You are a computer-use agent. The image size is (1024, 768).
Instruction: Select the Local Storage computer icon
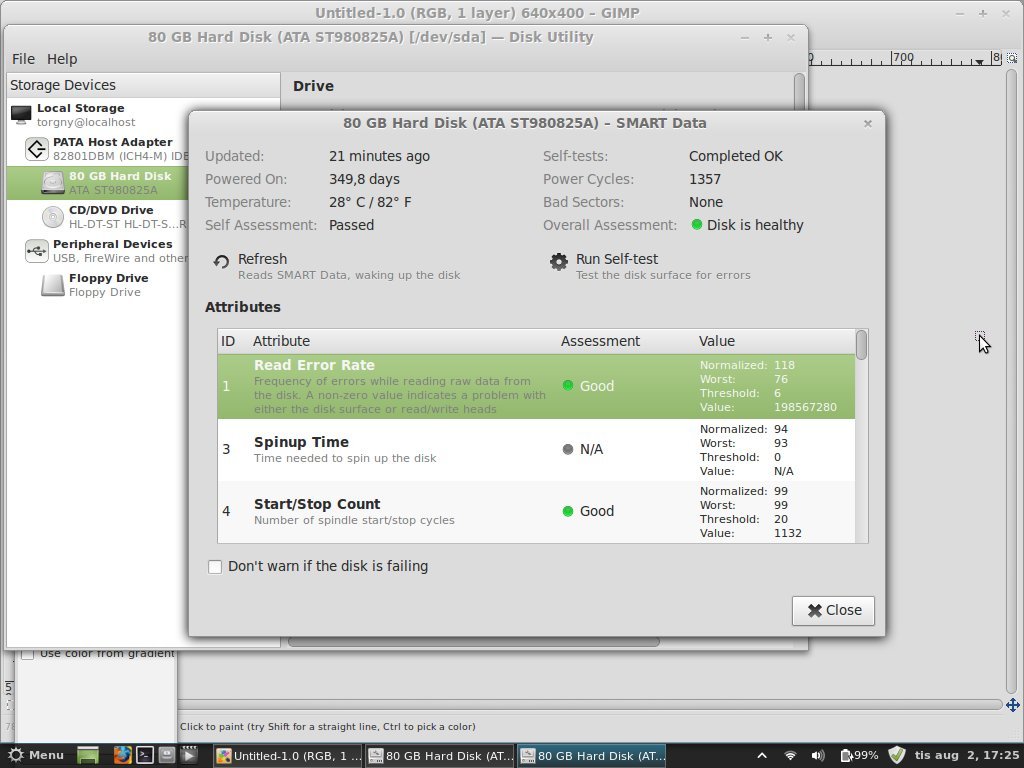coord(21,115)
